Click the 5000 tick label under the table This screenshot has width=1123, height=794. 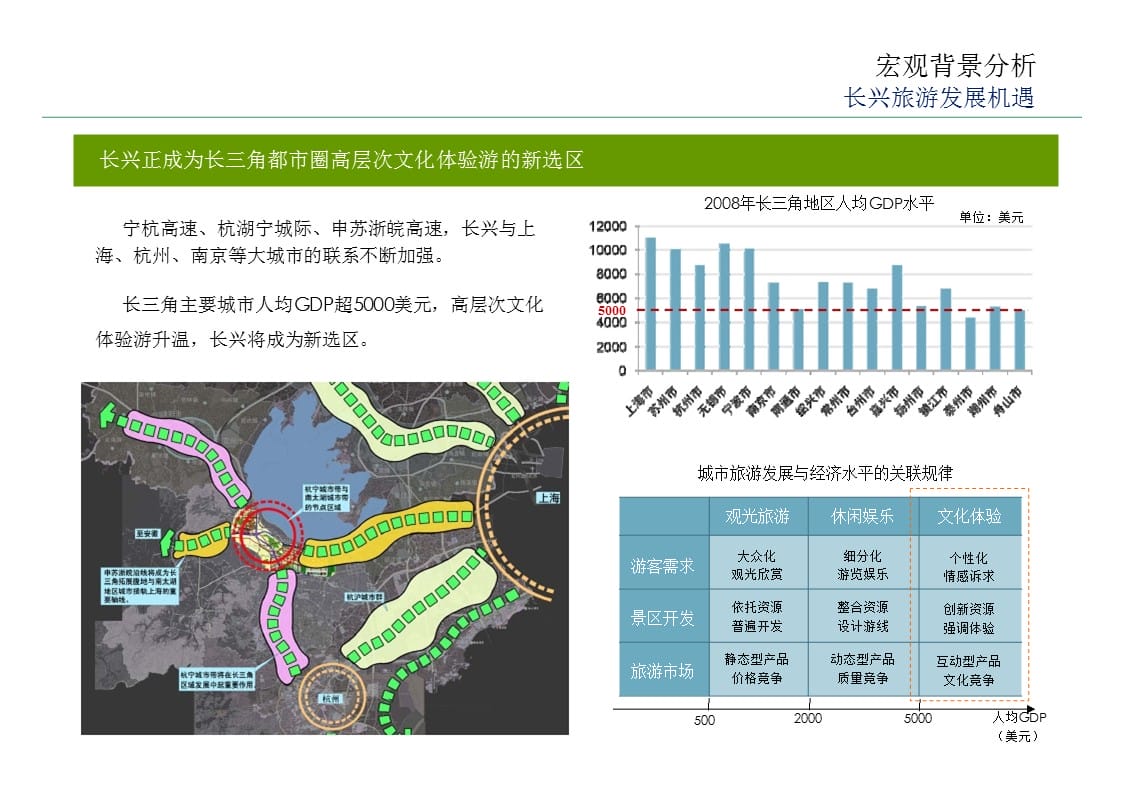click(x=917, y=718)
